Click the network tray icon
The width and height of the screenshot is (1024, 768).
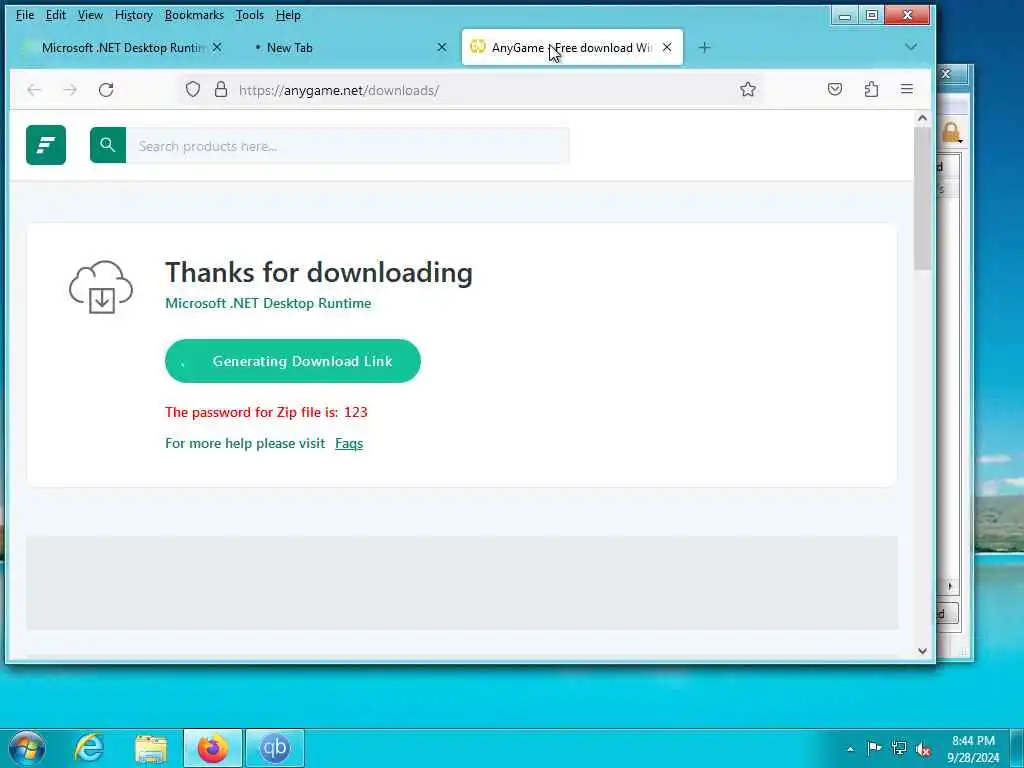(899, 748)
